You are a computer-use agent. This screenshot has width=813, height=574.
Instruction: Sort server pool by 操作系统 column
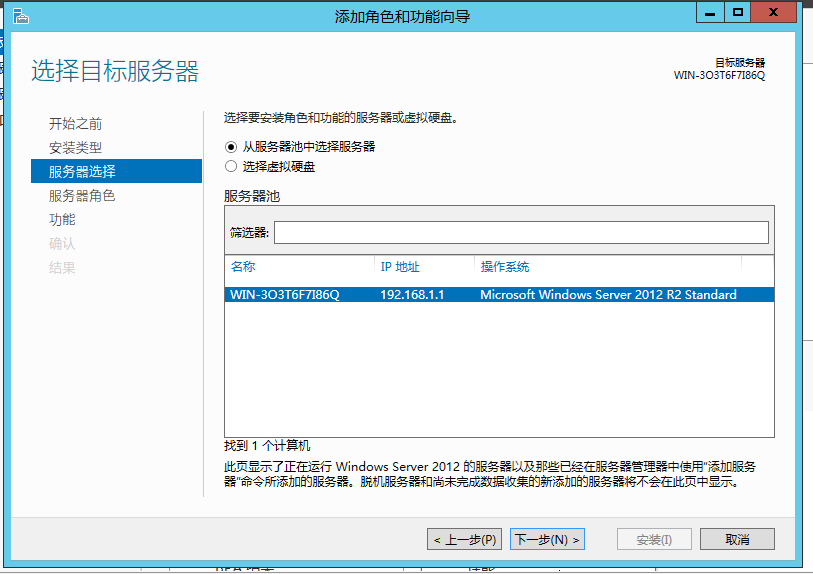pyautogui.click(x=504, y=267)
